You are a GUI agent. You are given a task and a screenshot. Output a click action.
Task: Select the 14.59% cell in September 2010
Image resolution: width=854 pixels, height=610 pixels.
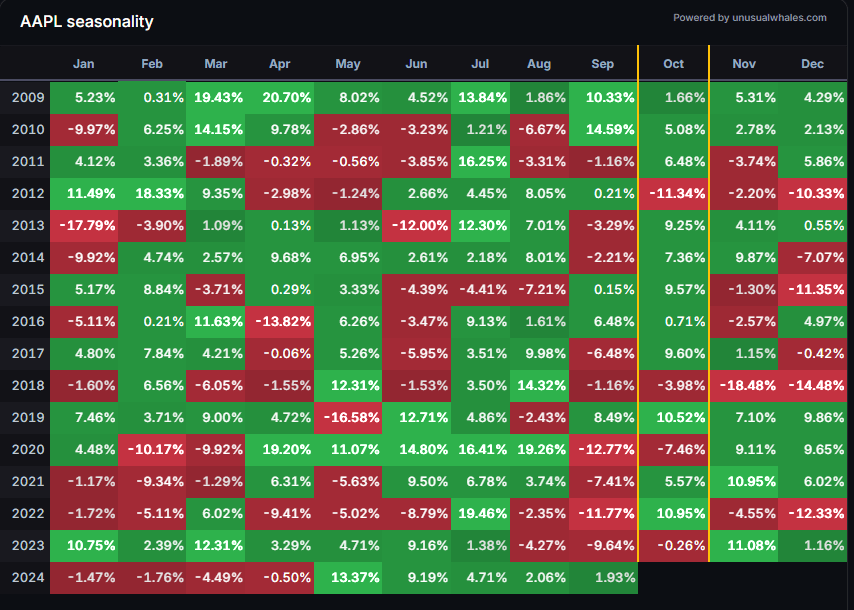(x=603, y=130)
